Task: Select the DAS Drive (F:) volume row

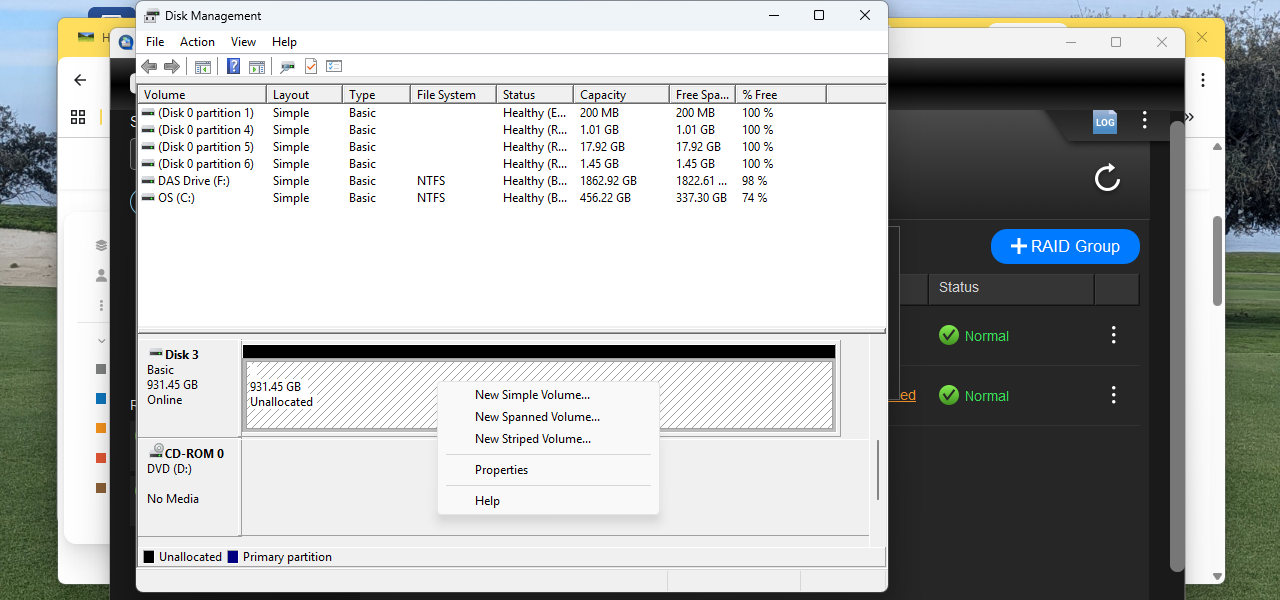Action: (x=194, y=181)
